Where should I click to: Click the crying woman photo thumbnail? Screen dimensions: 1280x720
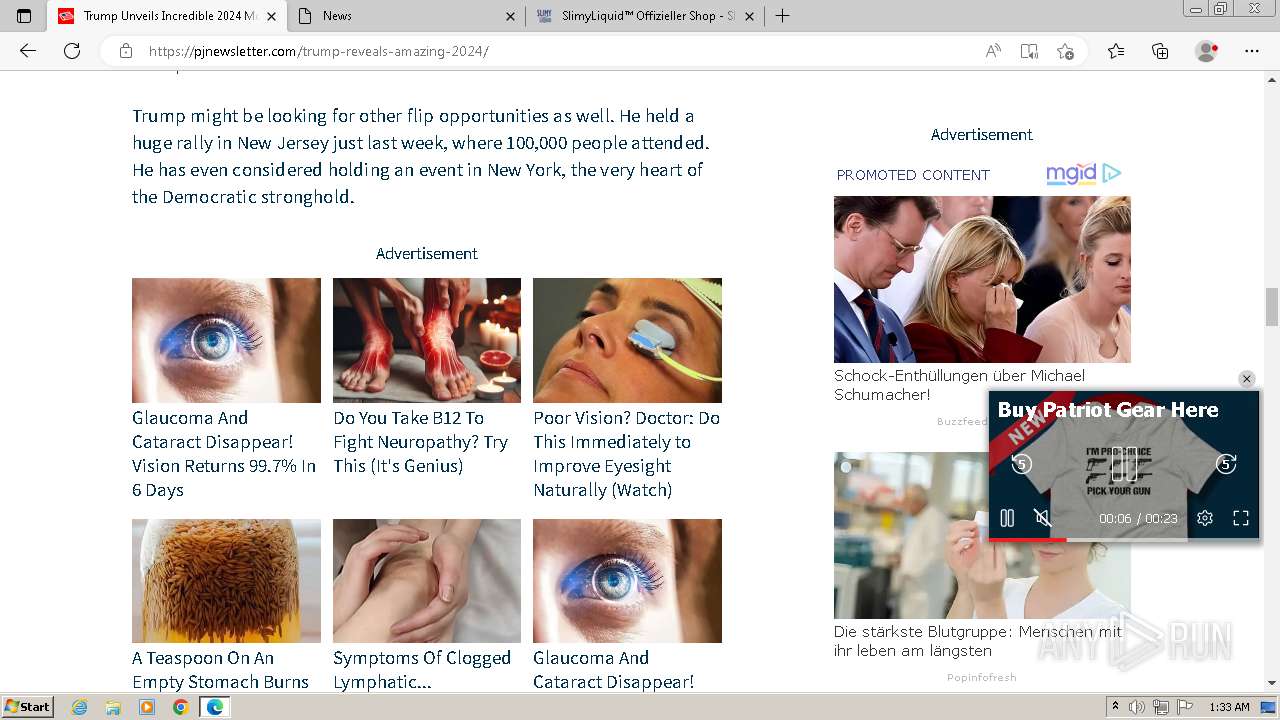pos(982,279)
